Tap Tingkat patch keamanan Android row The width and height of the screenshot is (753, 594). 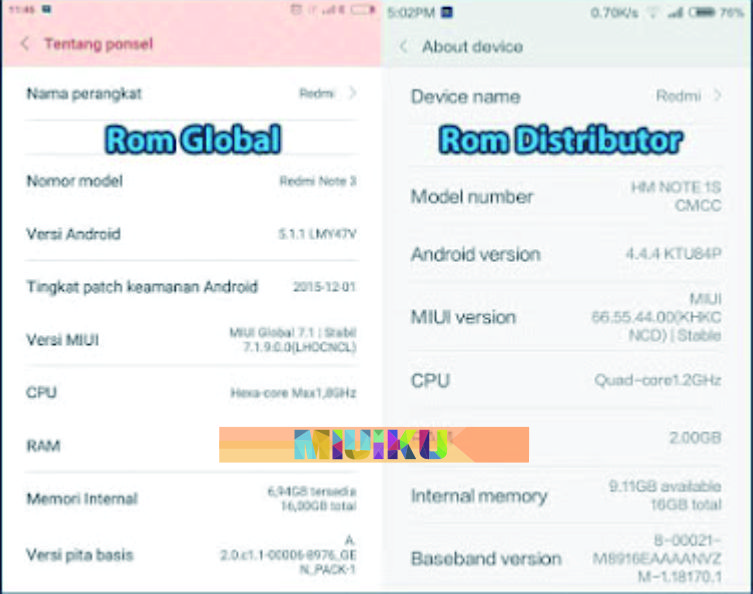tap(191, 287)
